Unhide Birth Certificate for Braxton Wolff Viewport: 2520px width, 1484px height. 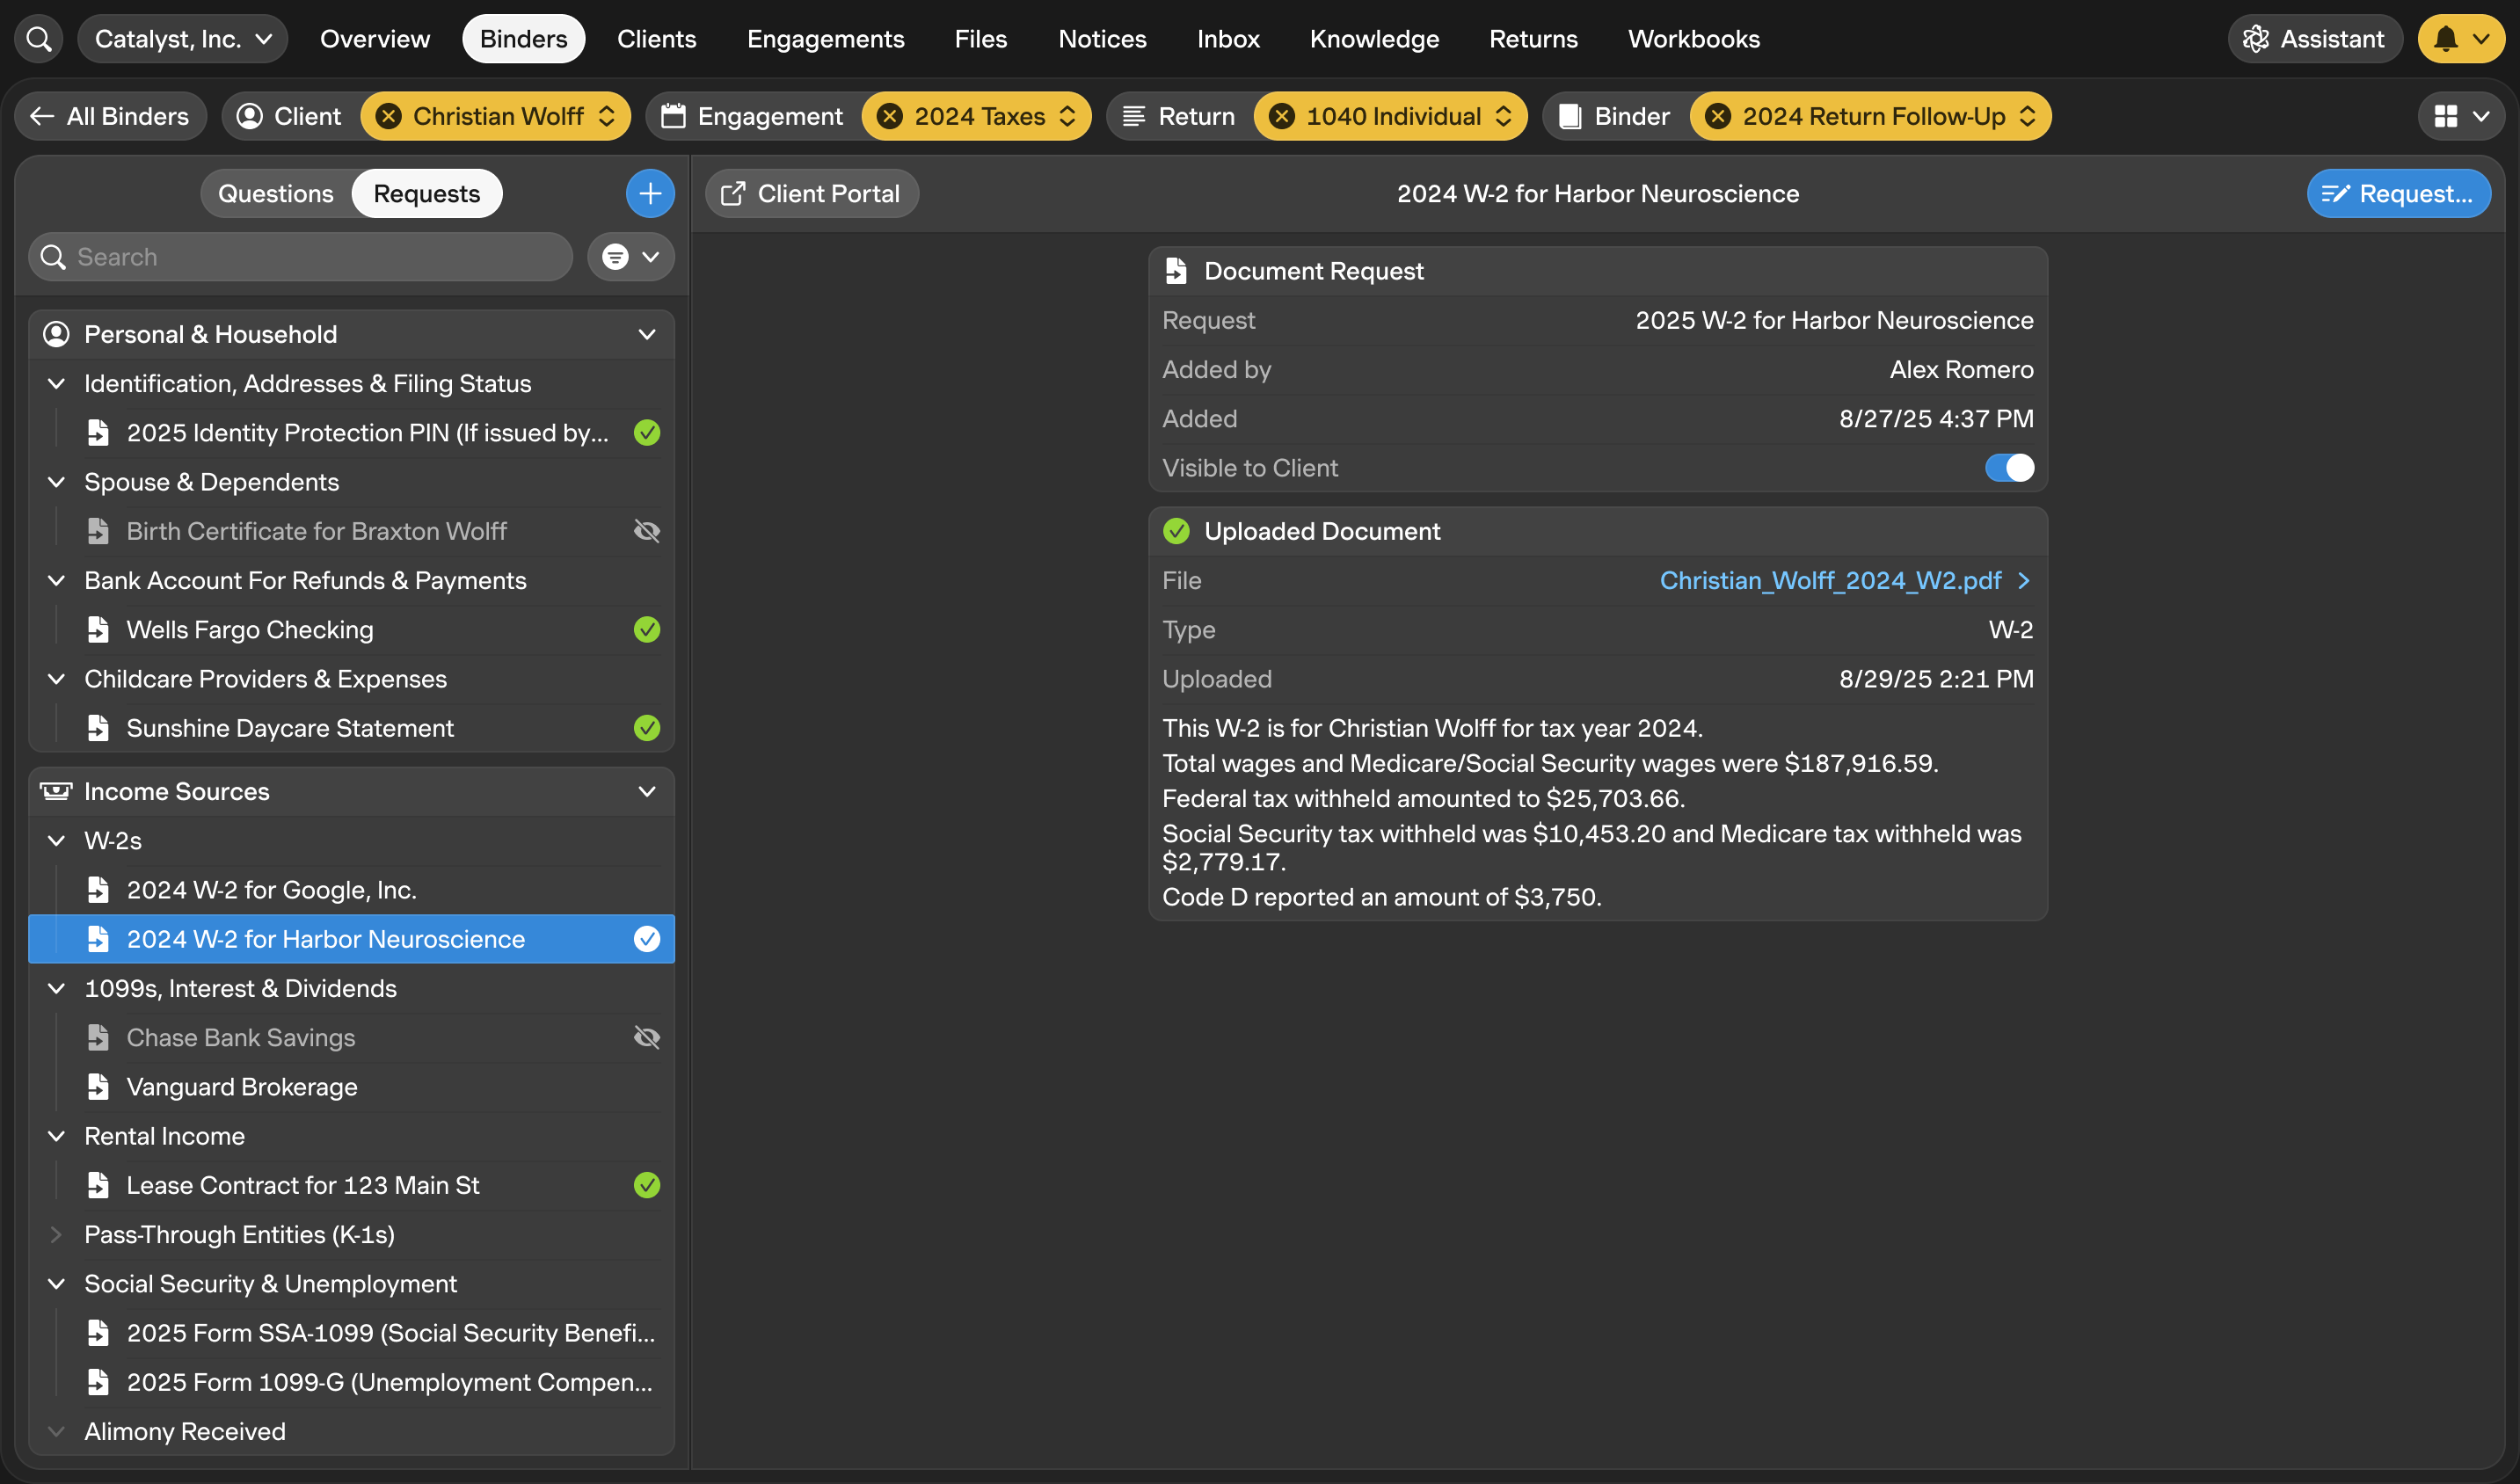click(647, 531)
